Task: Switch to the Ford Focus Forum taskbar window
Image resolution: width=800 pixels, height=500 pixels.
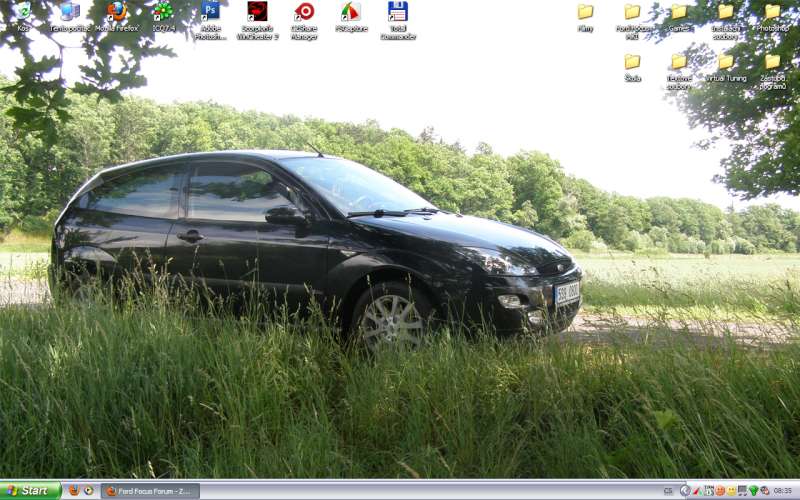Action: coord(151,491)
